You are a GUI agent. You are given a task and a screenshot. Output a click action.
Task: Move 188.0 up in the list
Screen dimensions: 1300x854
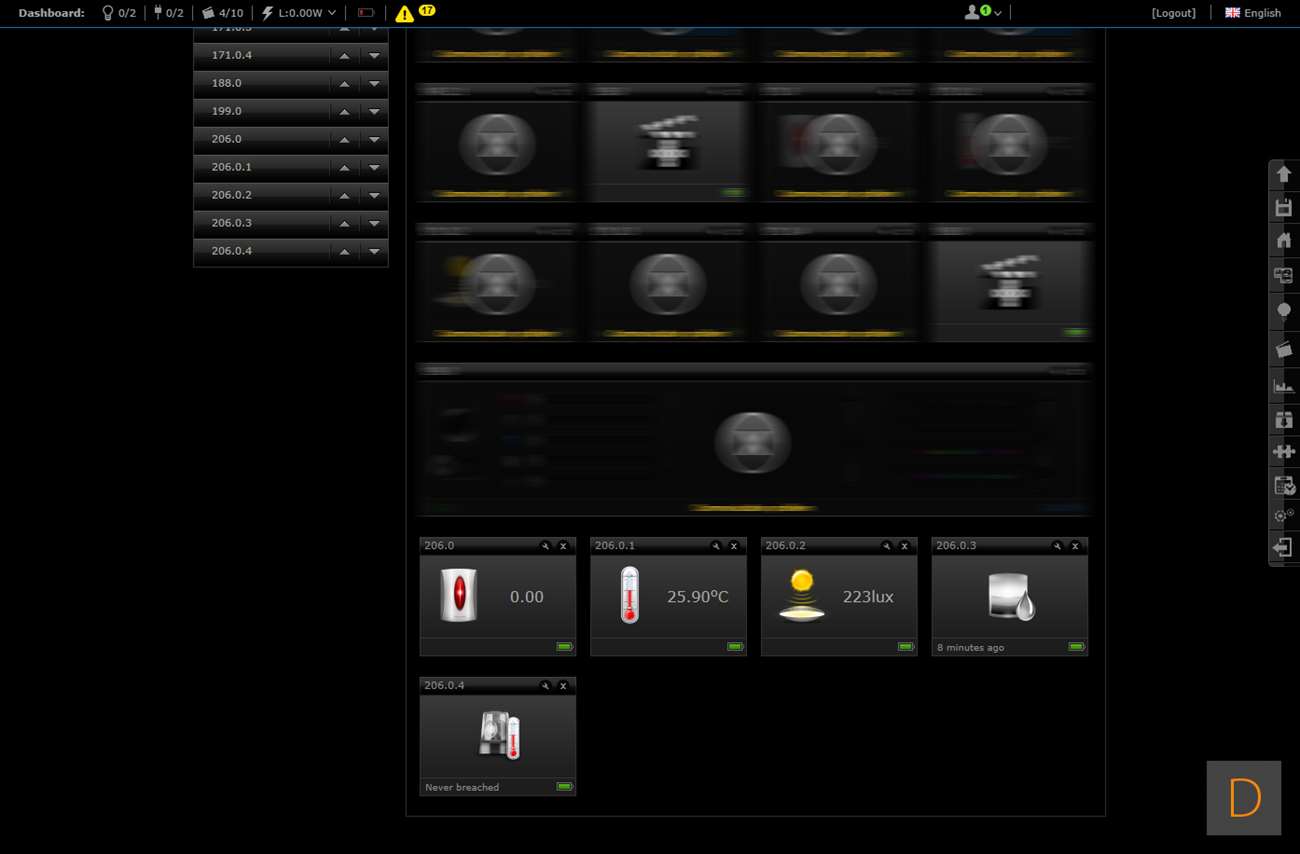[344, 84]
